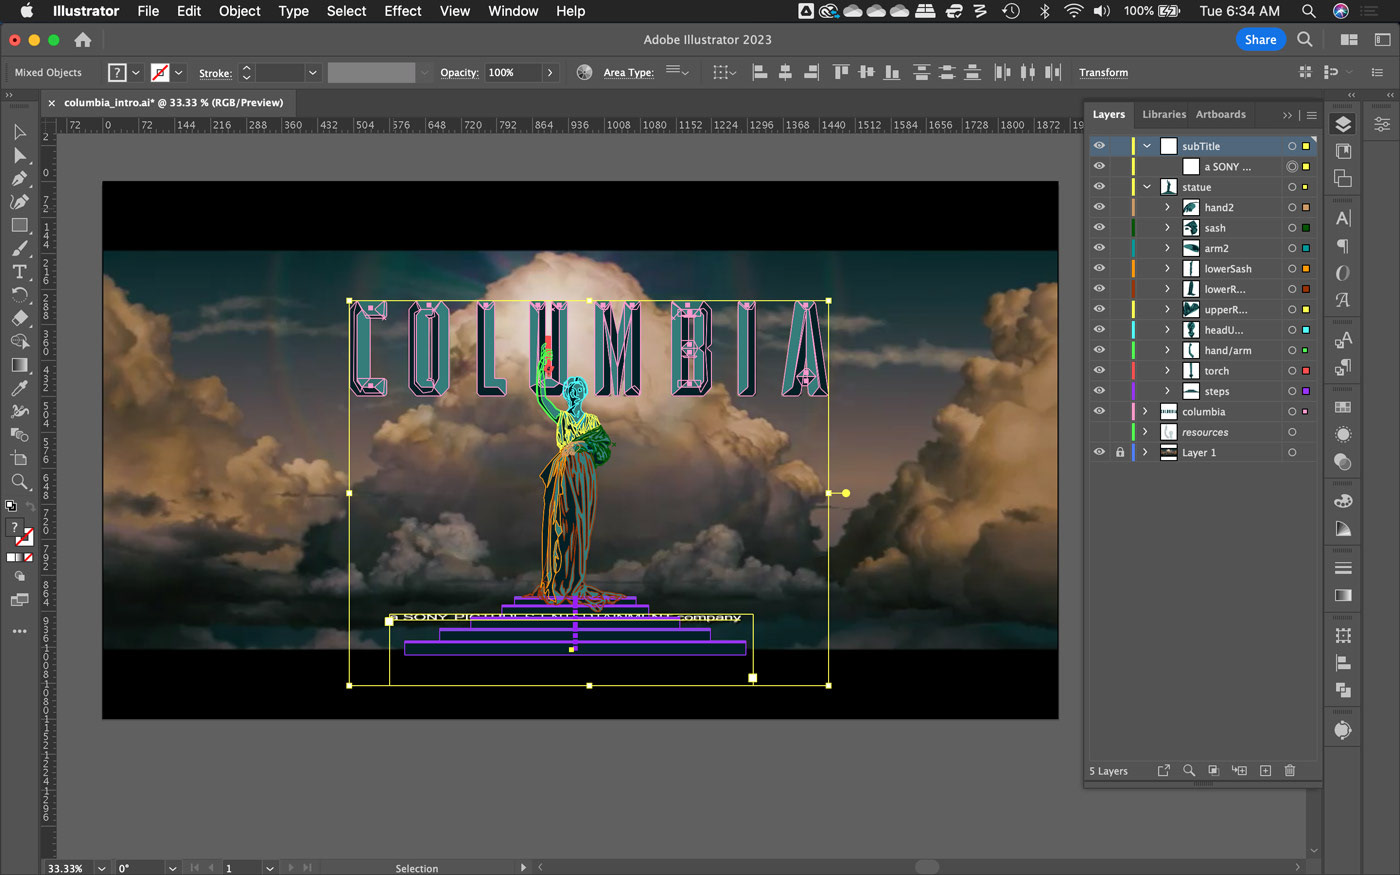Open the stroke weight dropdown
Viewport: 1400px width, 875px height.
pyautogui.click(x=312, y=73)
